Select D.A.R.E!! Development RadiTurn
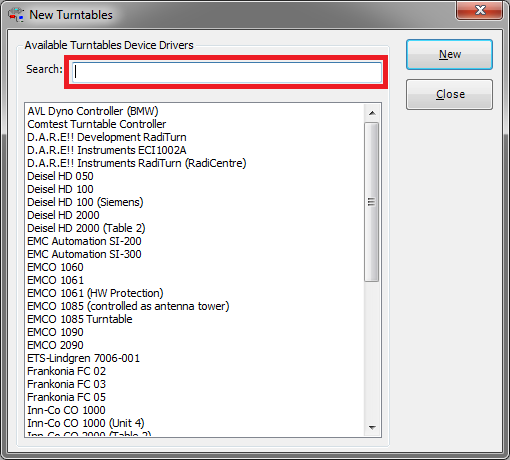 click(x=107, y=137)
